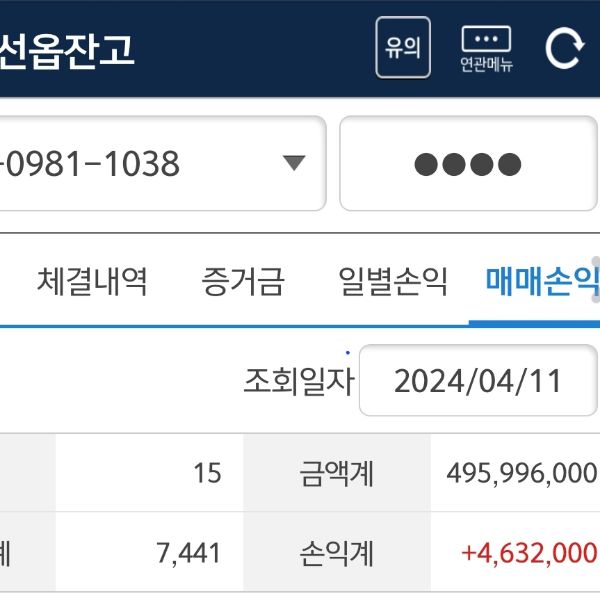Tap the 유의 notice icon

click(x=403, y=47)
